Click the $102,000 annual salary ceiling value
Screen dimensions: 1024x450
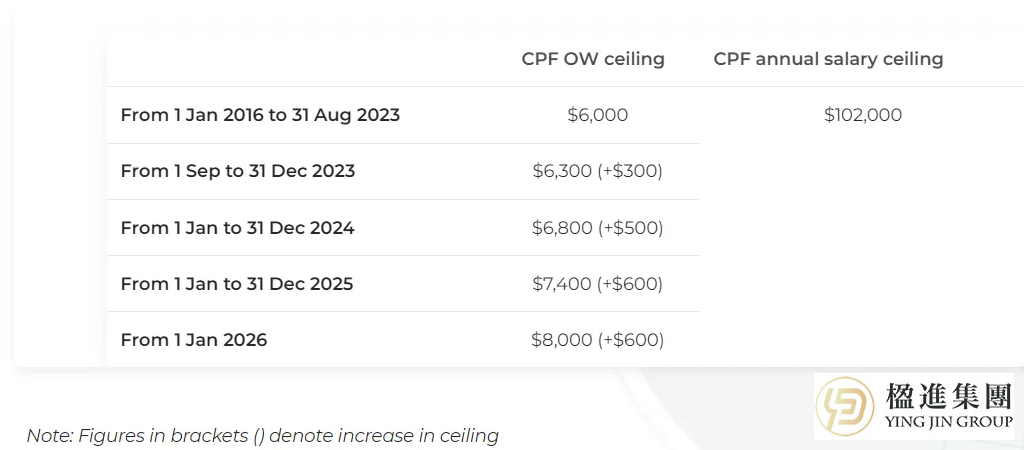pos(863,115)
